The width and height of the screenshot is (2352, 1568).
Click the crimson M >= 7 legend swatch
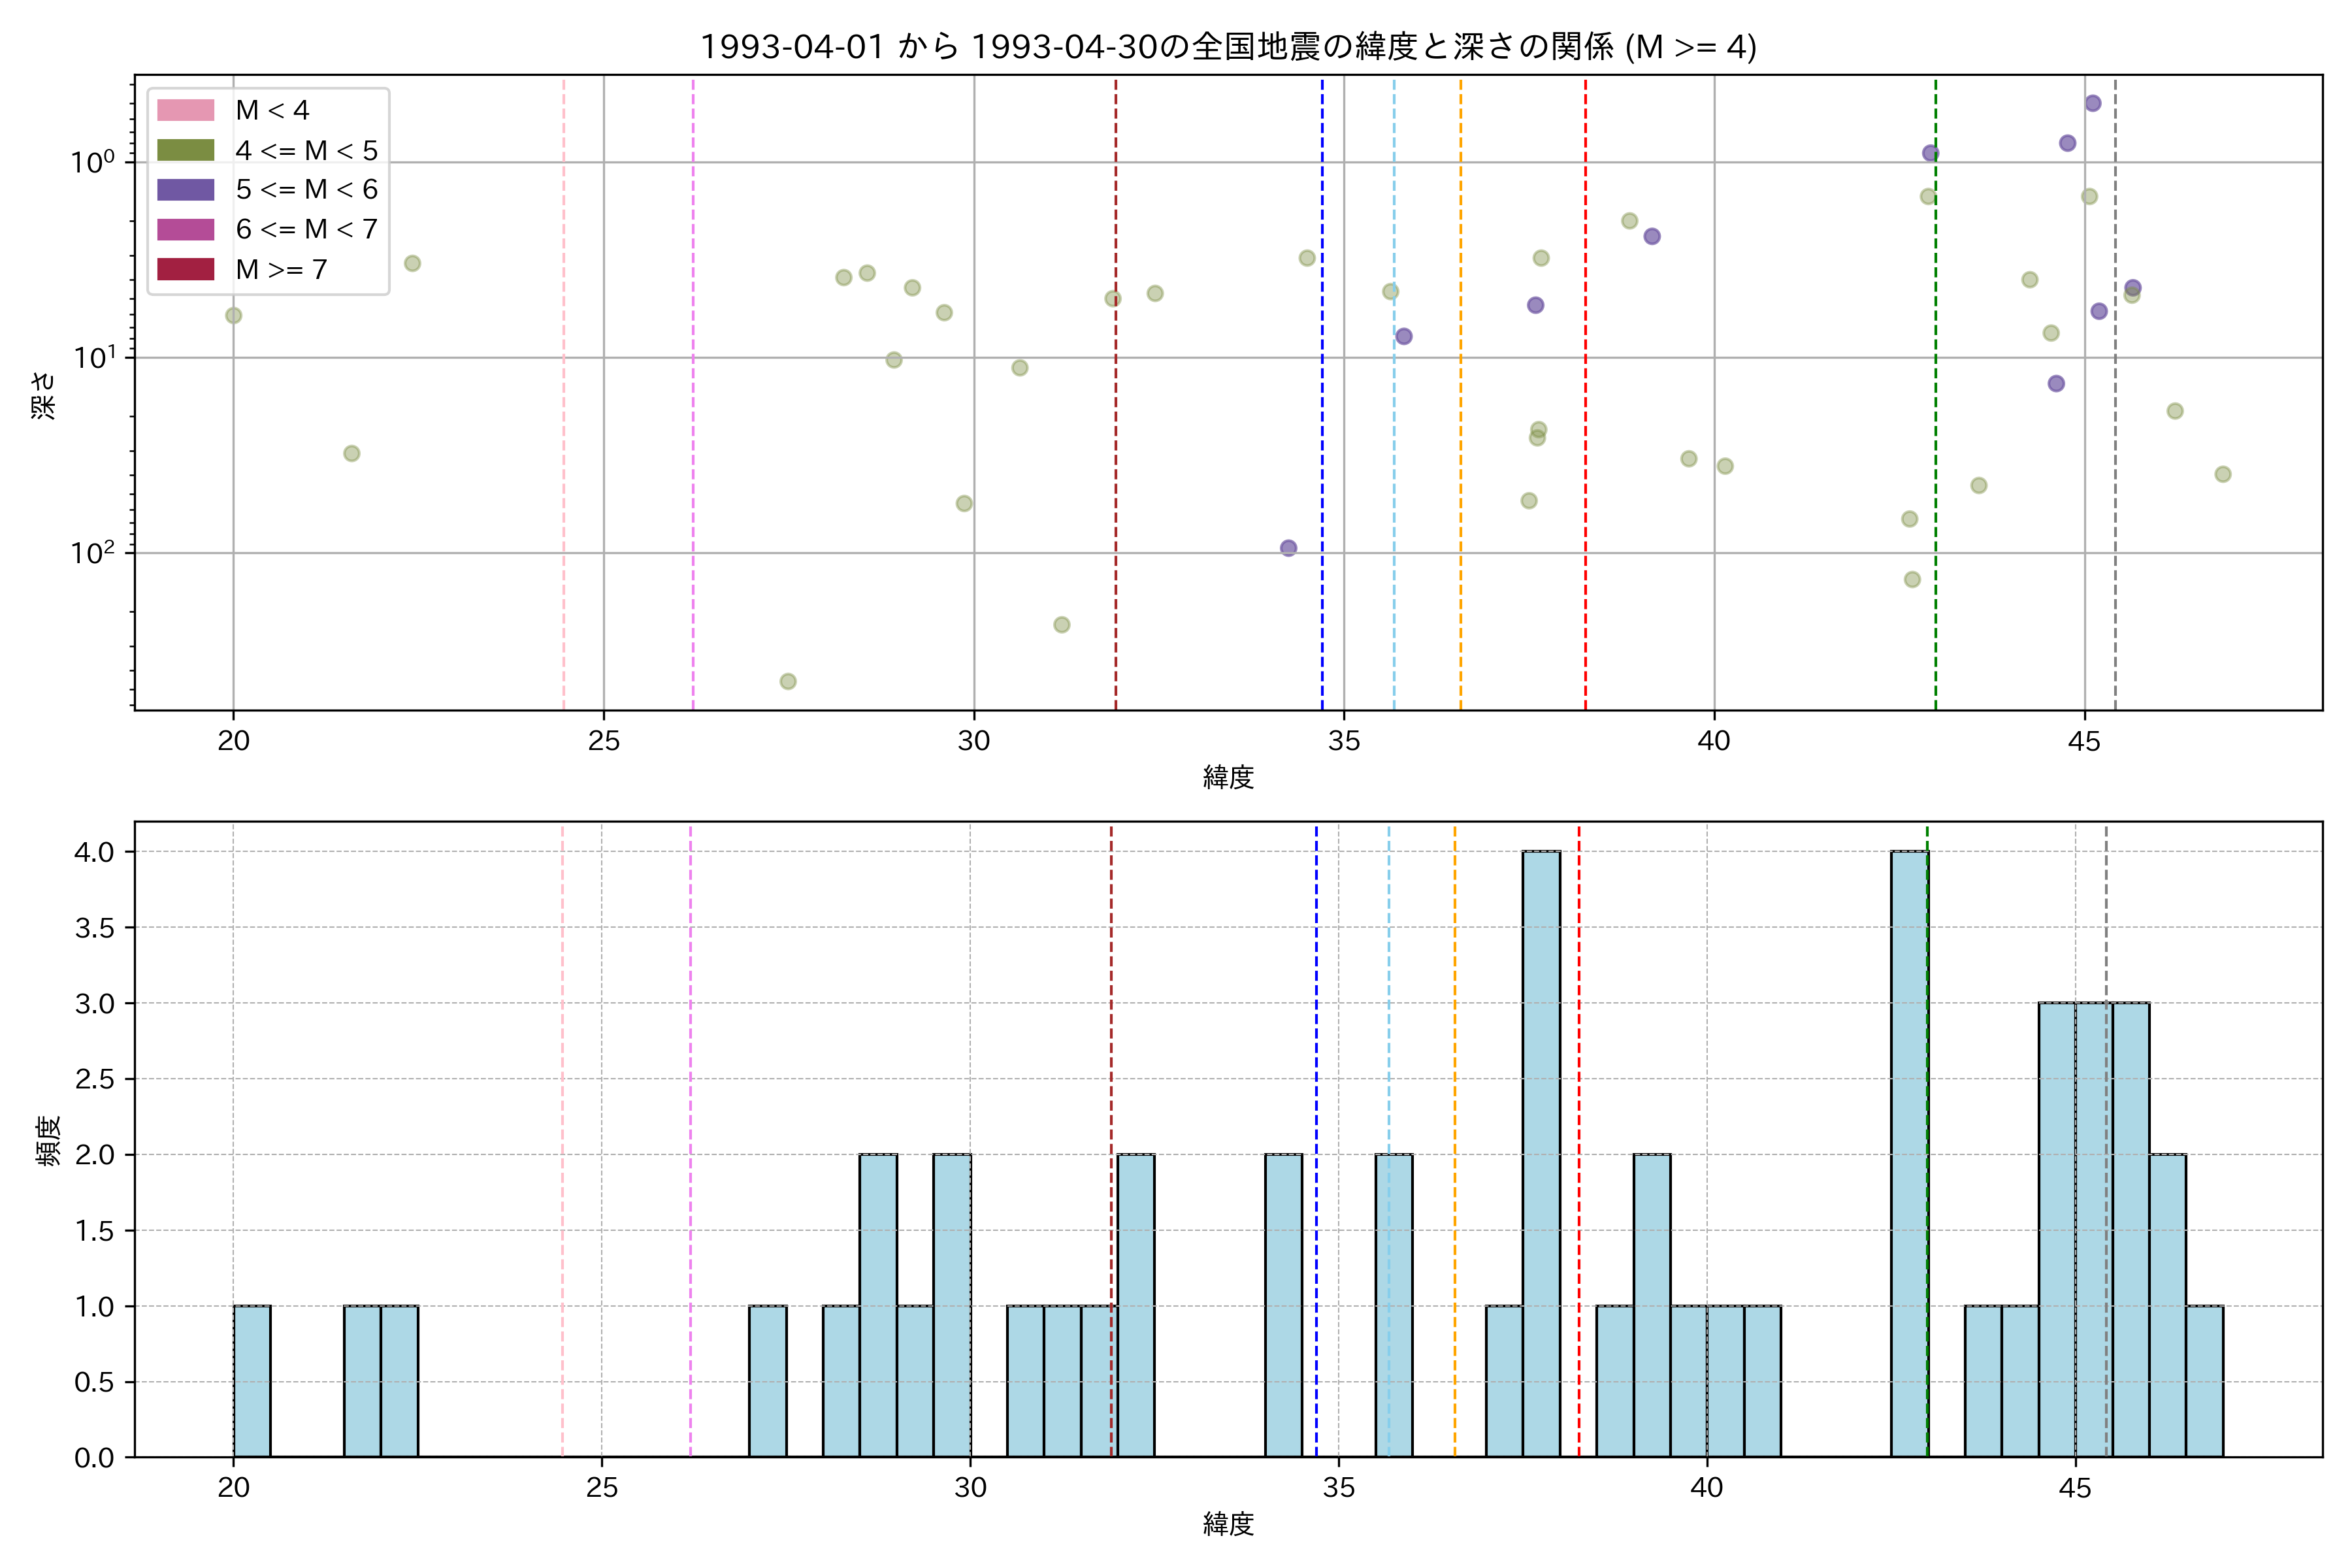pyautogui.click(x=185, y=269)
